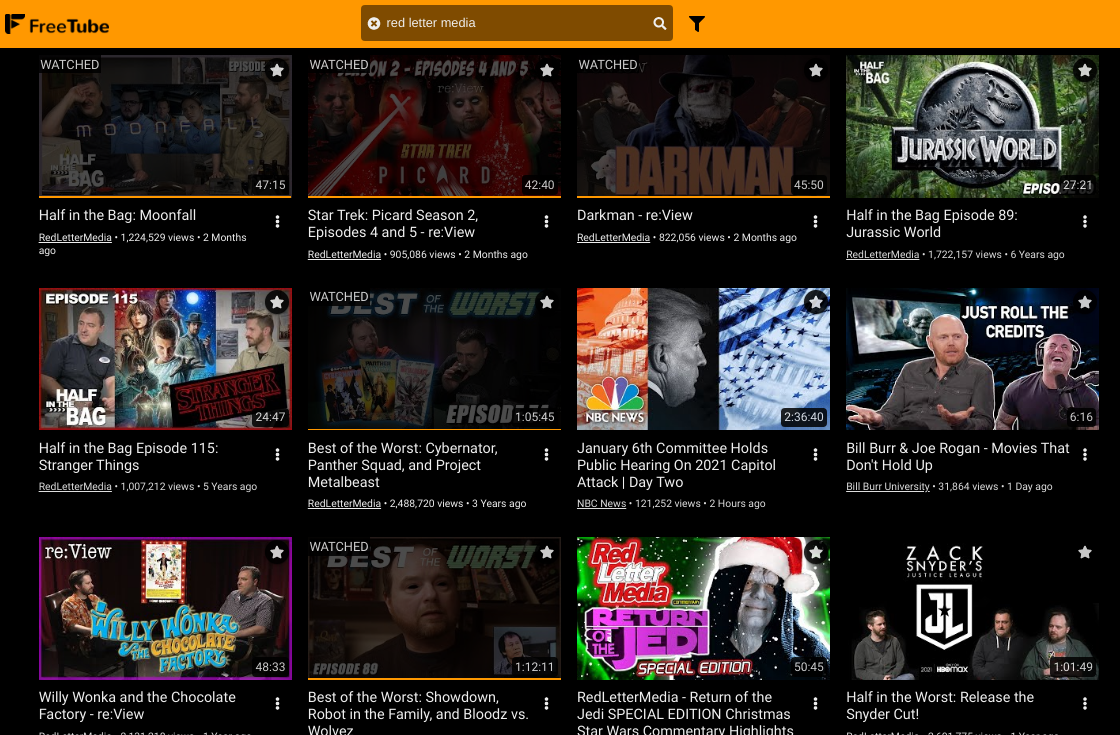This screenshot has height=735, width=1120.
Task: Play the Stranger Things Episode 115 thumbnail
Action: click(x=165, y=359)
